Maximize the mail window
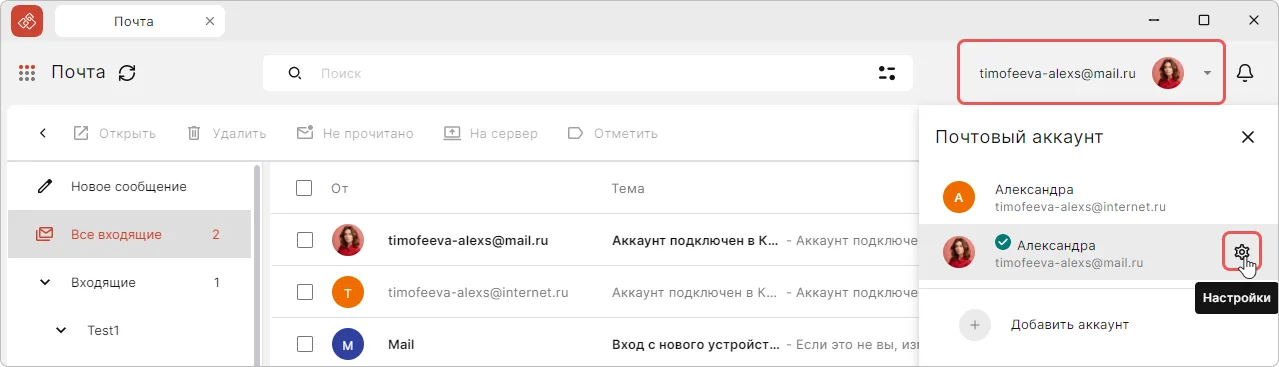Screen dimensions: 1279x367 click(x=1204, y=20)
